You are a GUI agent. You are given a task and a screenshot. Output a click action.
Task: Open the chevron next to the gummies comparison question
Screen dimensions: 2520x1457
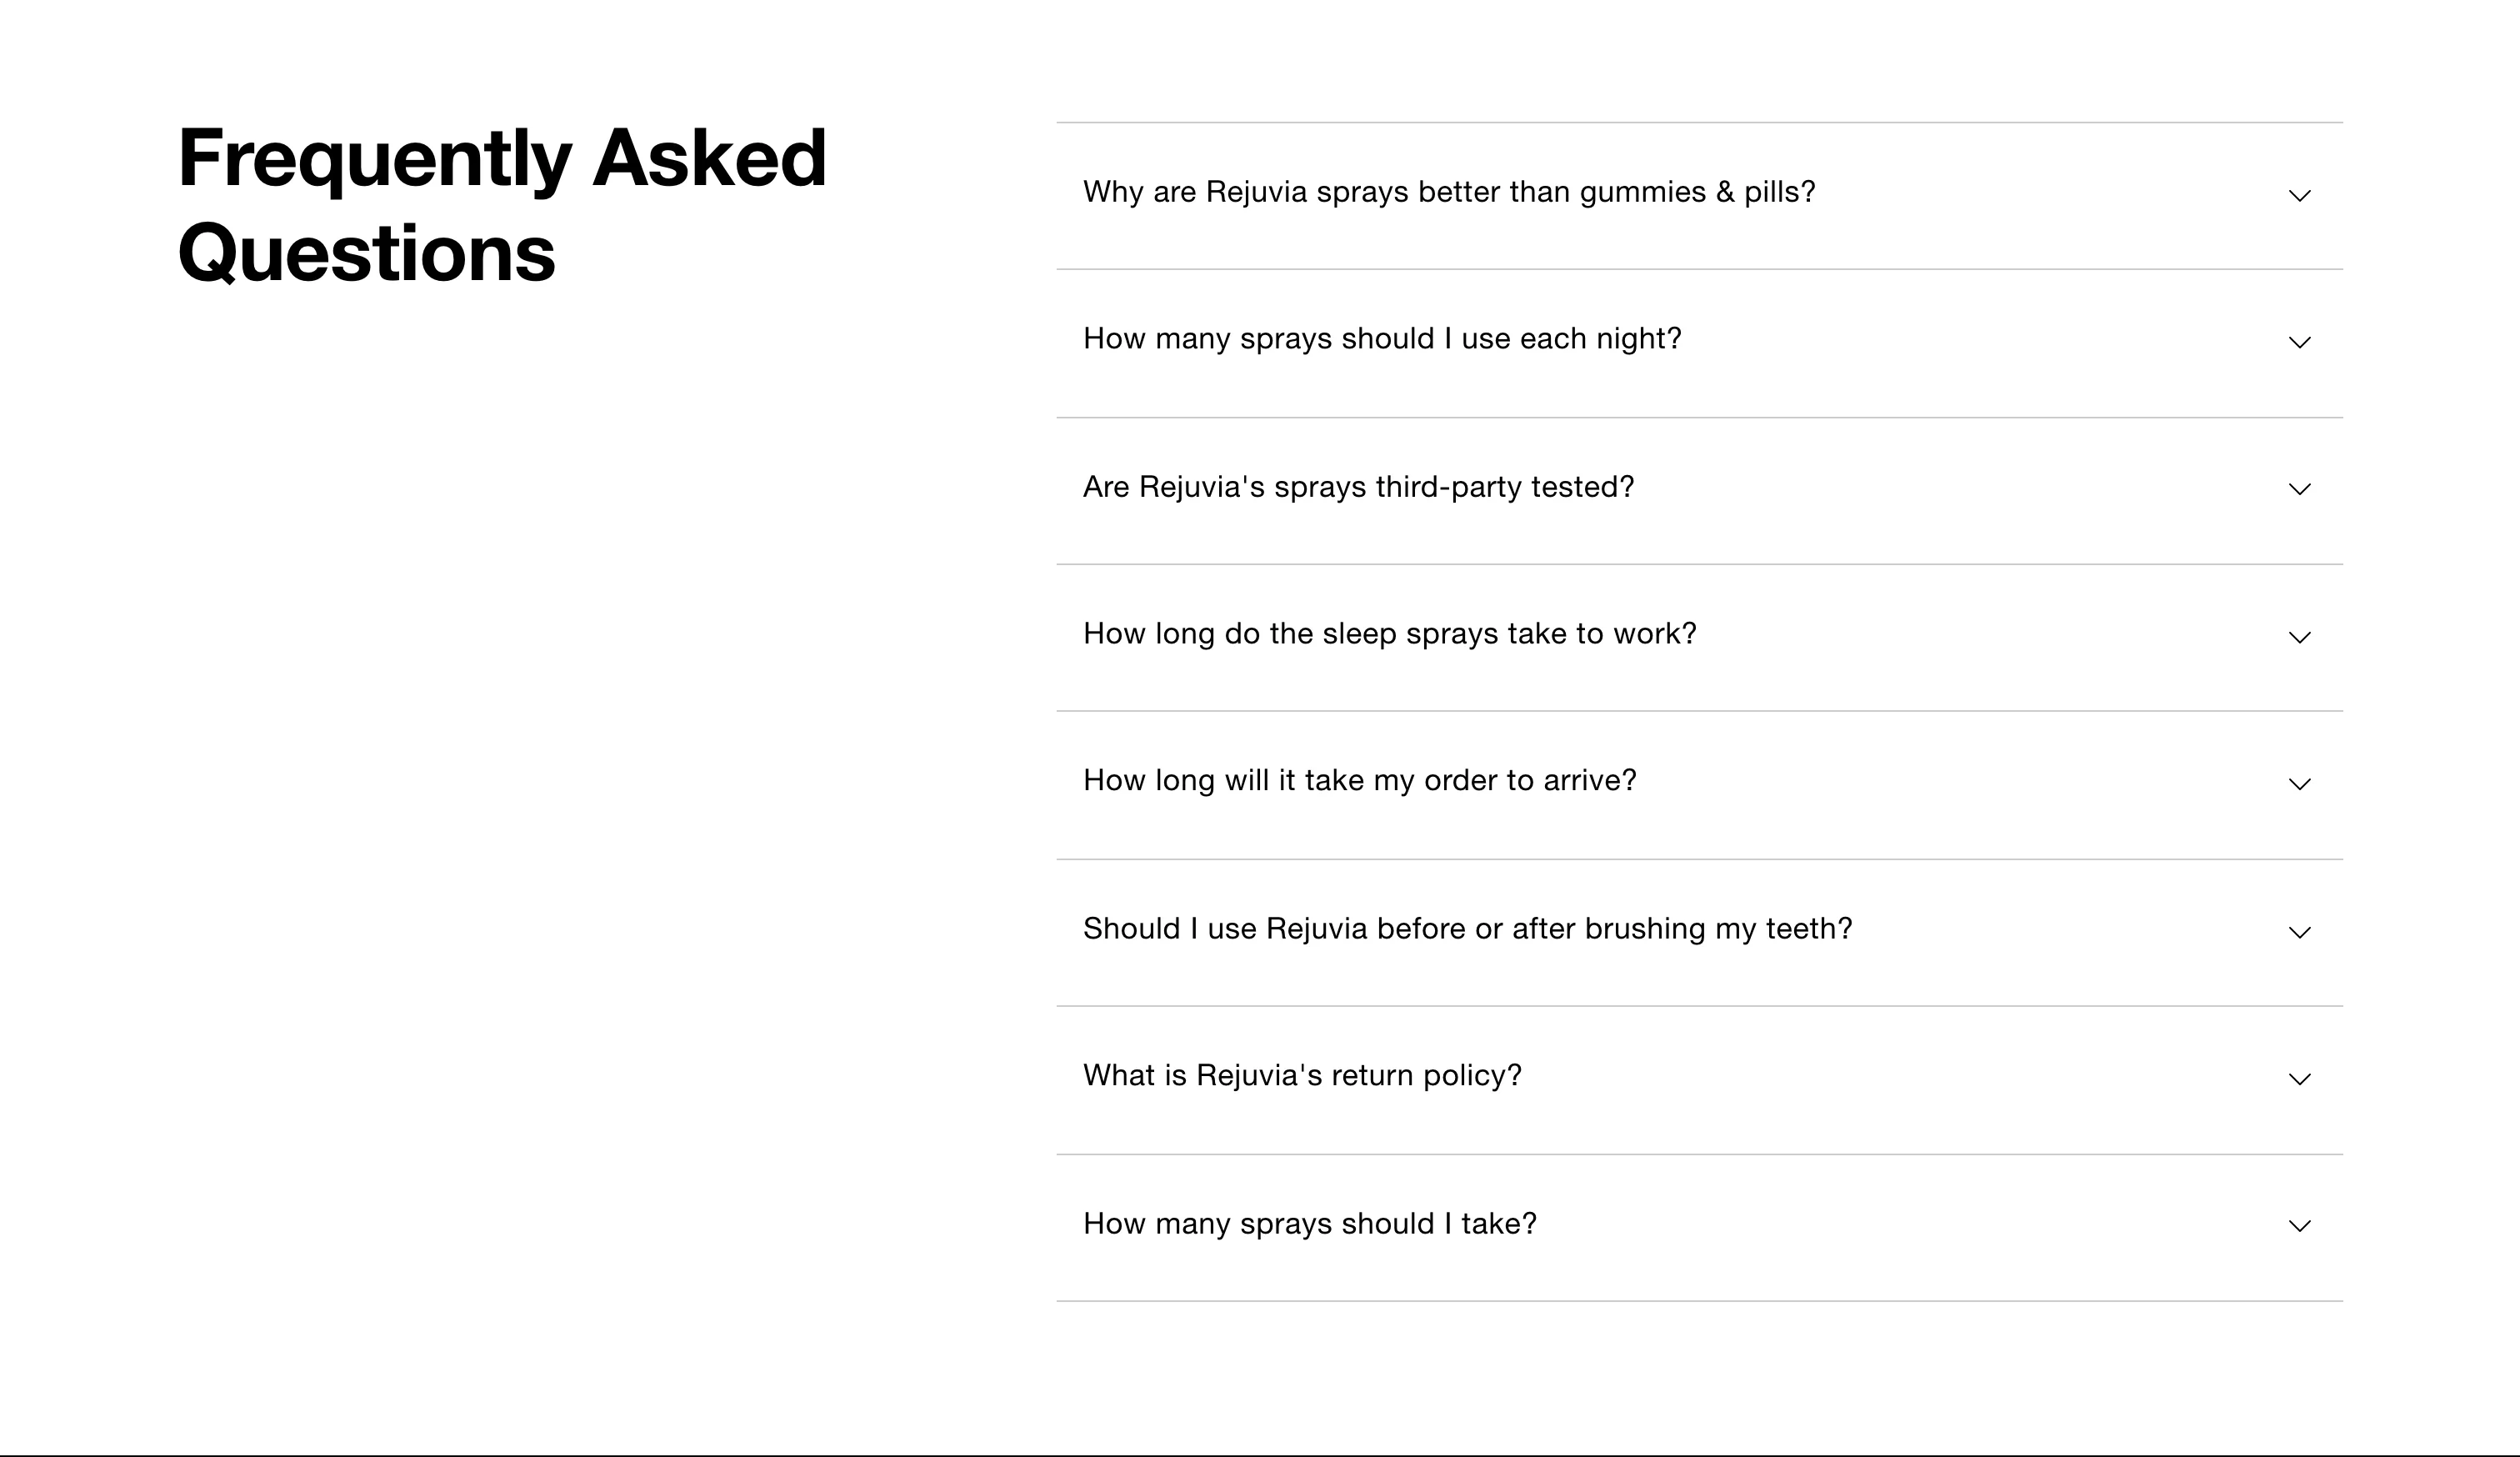[x=2299, y=196]
